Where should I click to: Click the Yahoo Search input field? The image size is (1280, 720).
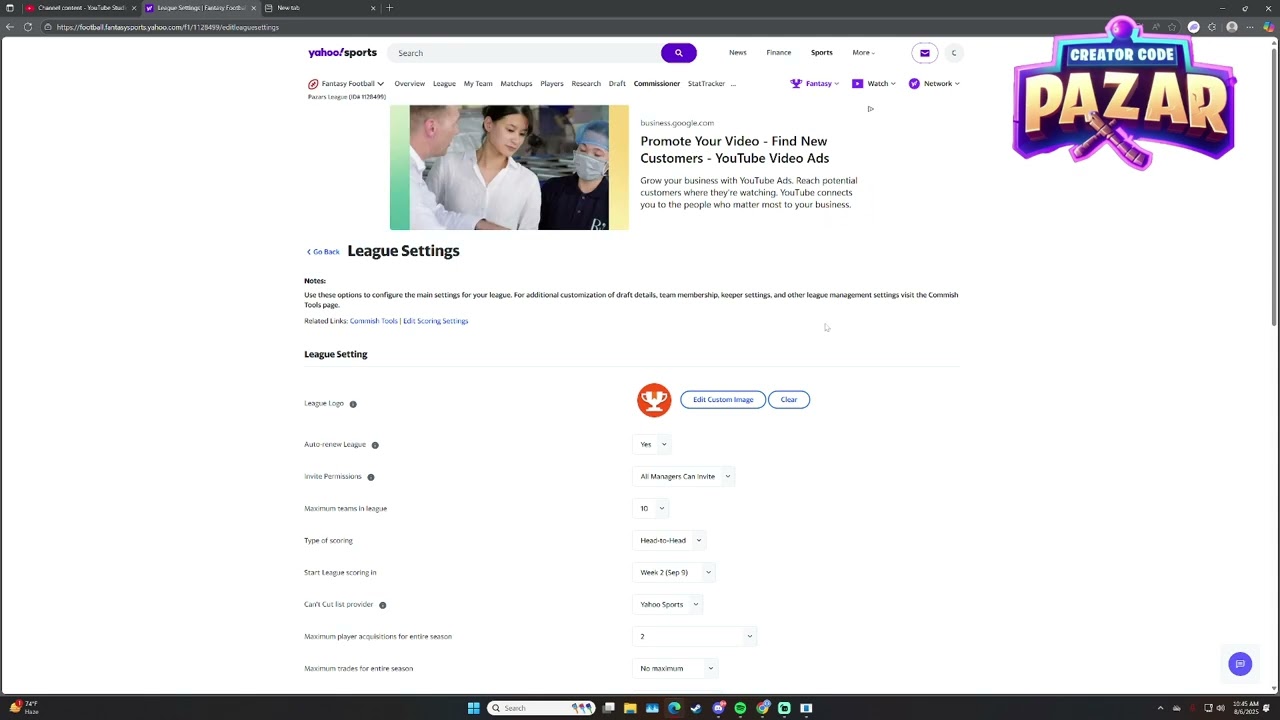click(525, 53)
